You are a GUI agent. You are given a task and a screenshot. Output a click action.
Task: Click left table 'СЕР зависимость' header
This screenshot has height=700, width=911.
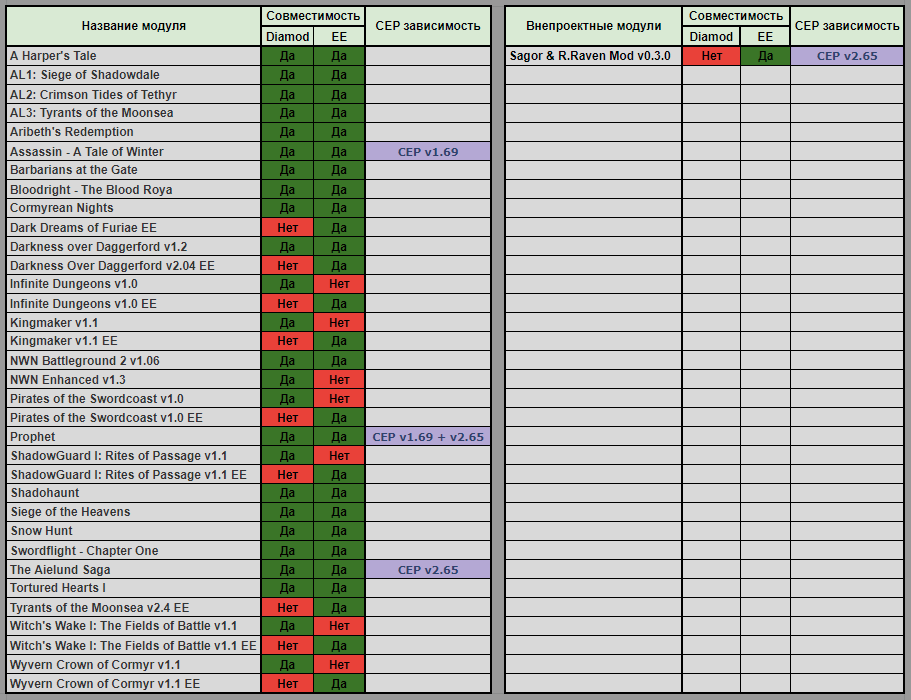(428, 26)
